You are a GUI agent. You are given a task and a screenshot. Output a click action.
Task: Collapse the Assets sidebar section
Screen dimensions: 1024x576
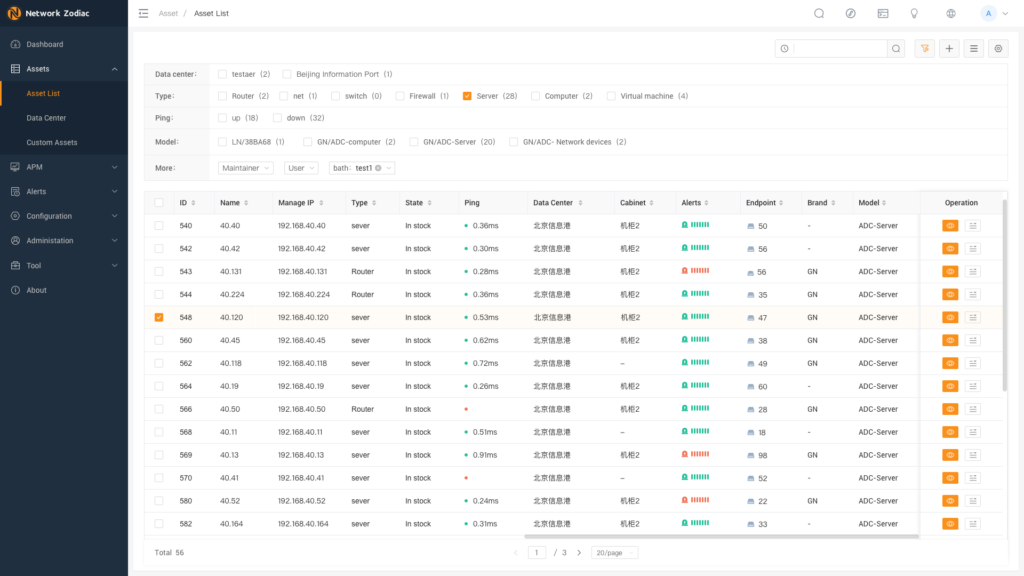[x=63, y=69]
